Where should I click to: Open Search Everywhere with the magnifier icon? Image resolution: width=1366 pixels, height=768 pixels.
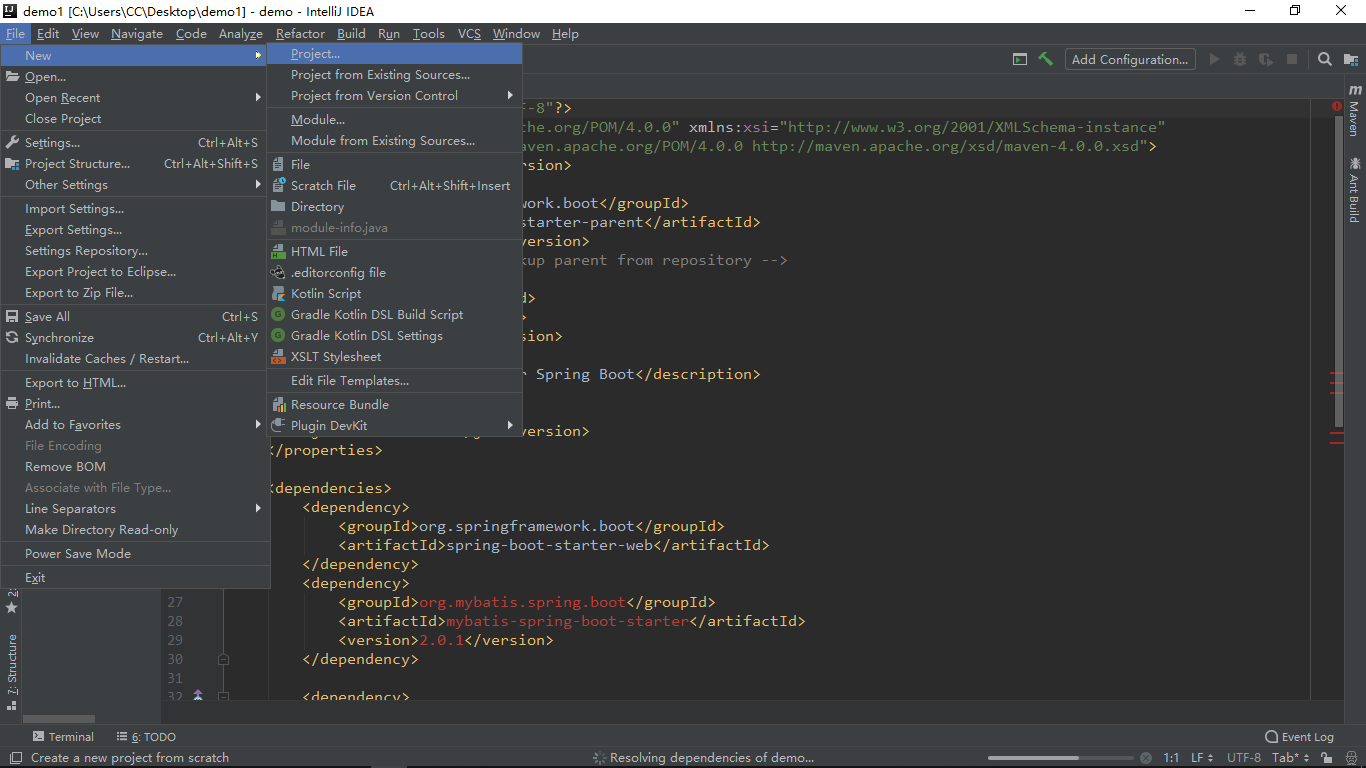click(x=1324, y=59)
